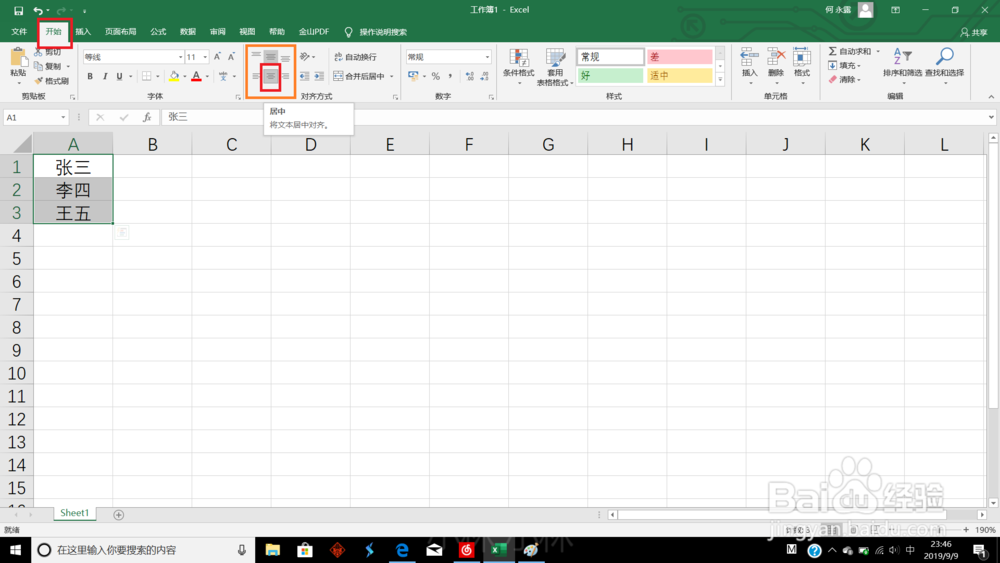Apply the yellow fill color bucket
Screen dimensions: 1000x563
coord(174,77)
